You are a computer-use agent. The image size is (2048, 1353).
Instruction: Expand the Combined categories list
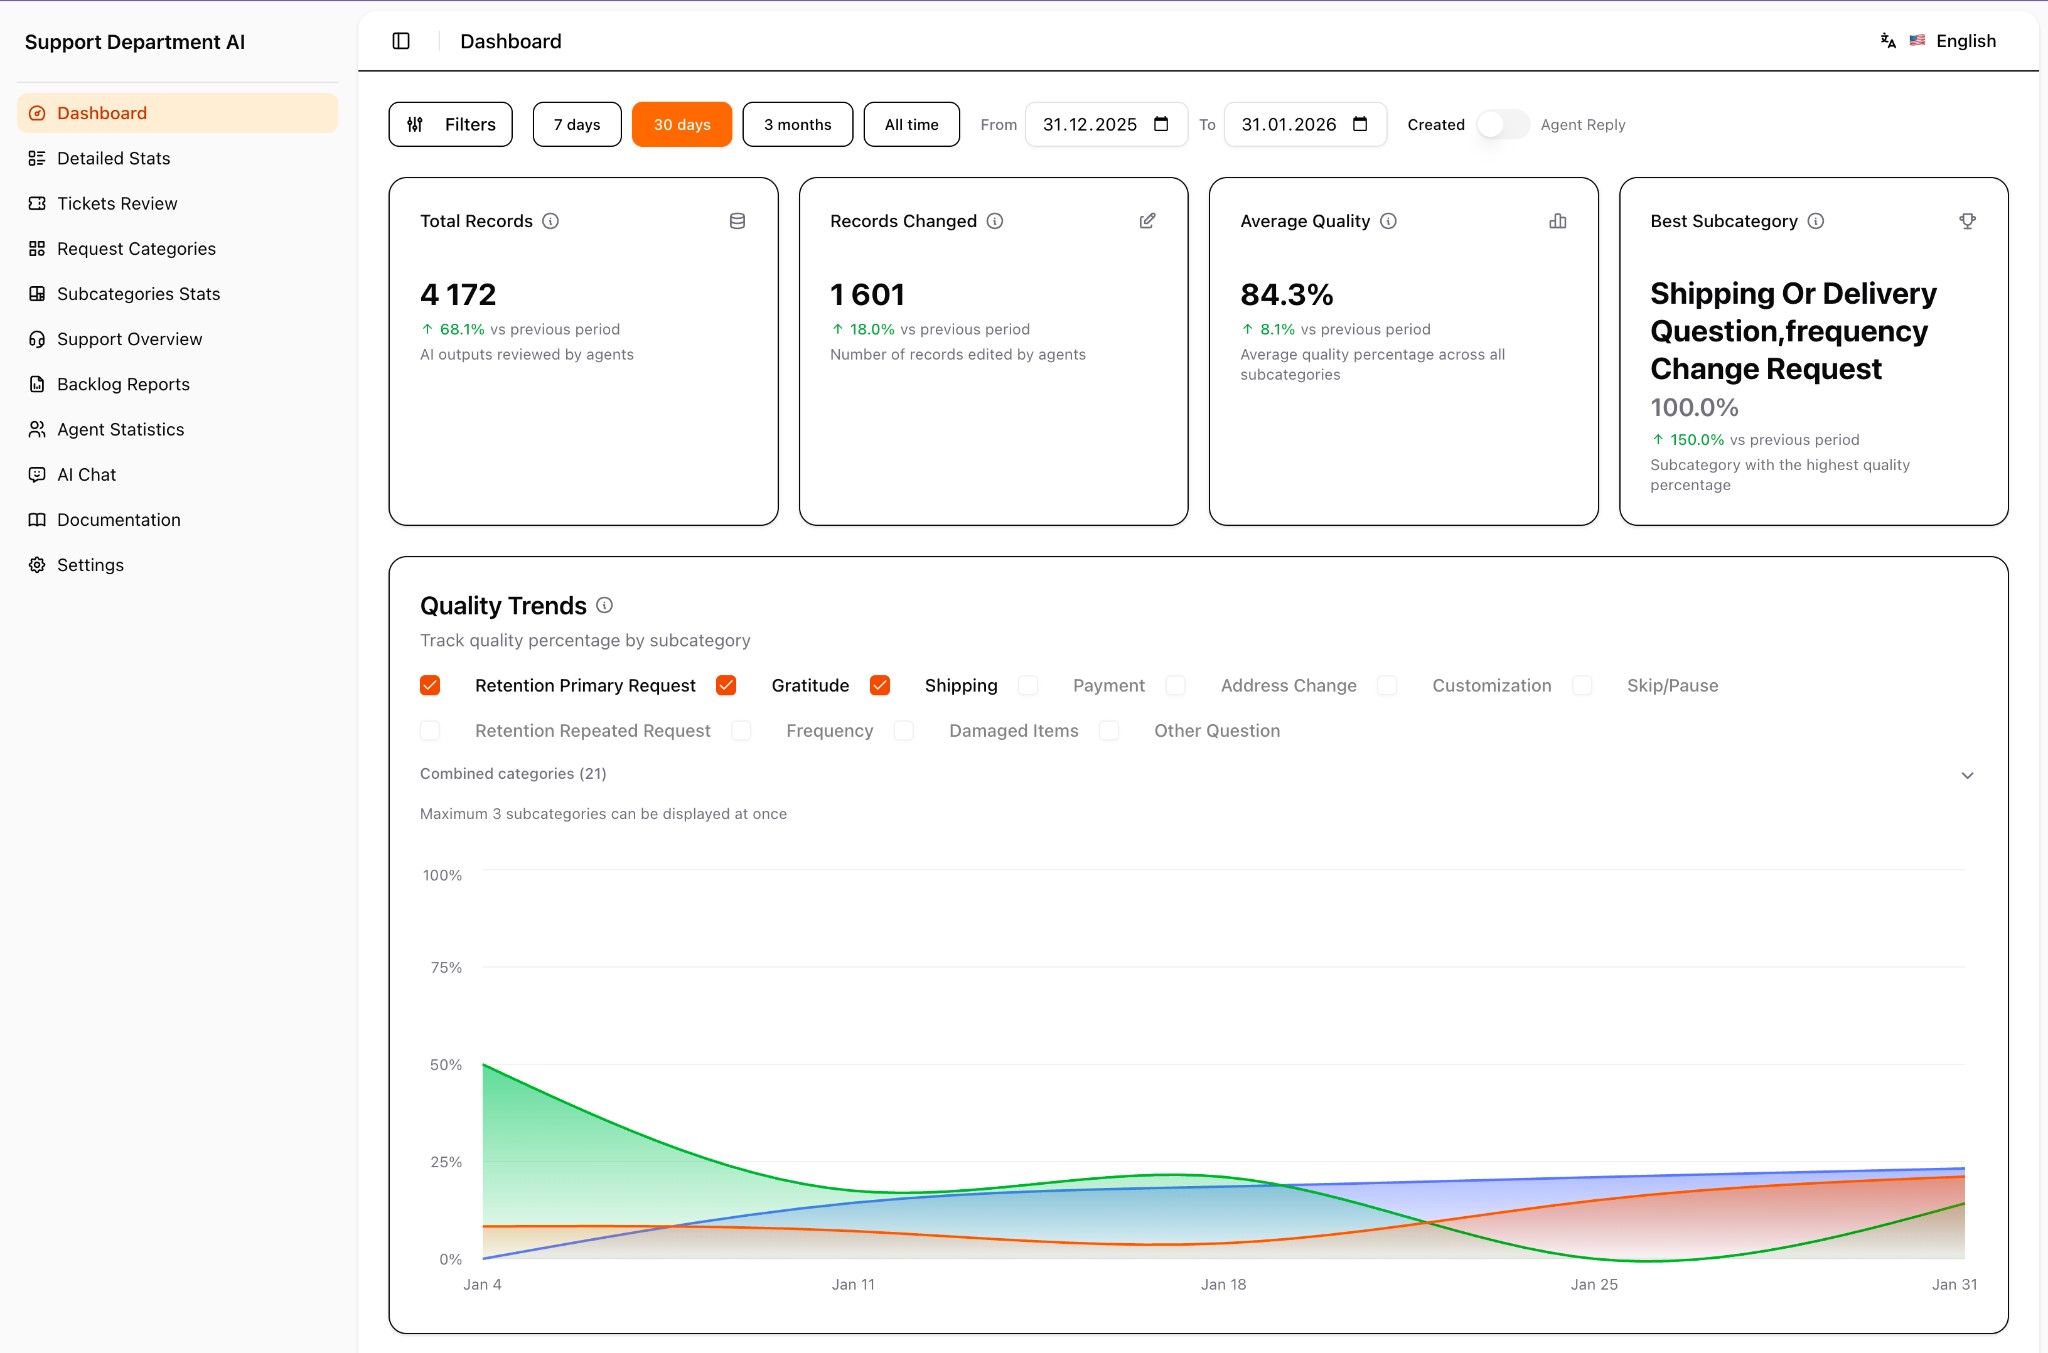(1967, 774)
